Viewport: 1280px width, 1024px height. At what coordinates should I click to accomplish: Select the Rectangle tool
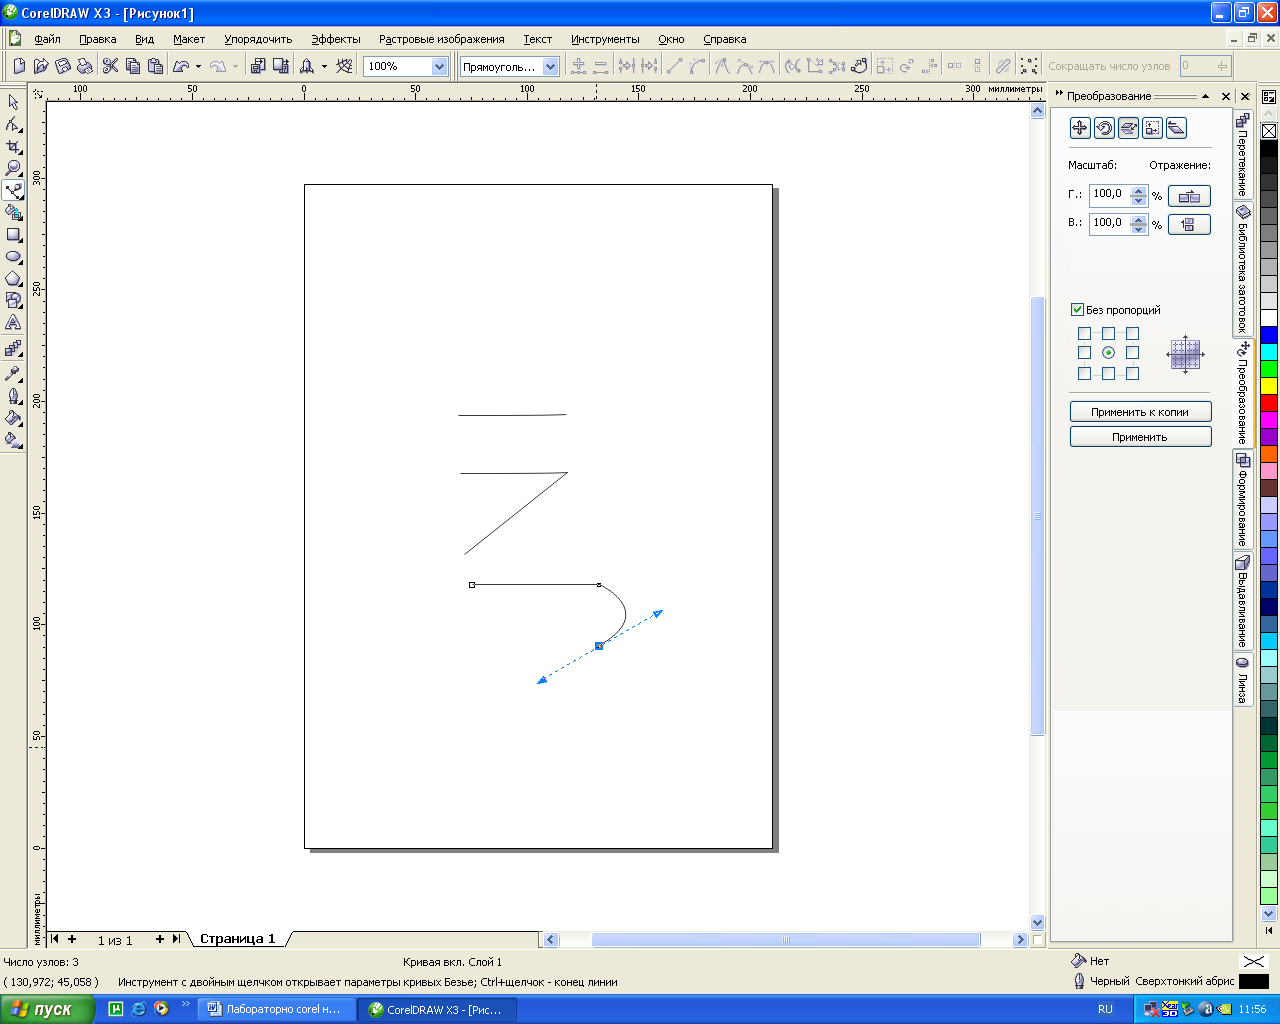[13, 235]
